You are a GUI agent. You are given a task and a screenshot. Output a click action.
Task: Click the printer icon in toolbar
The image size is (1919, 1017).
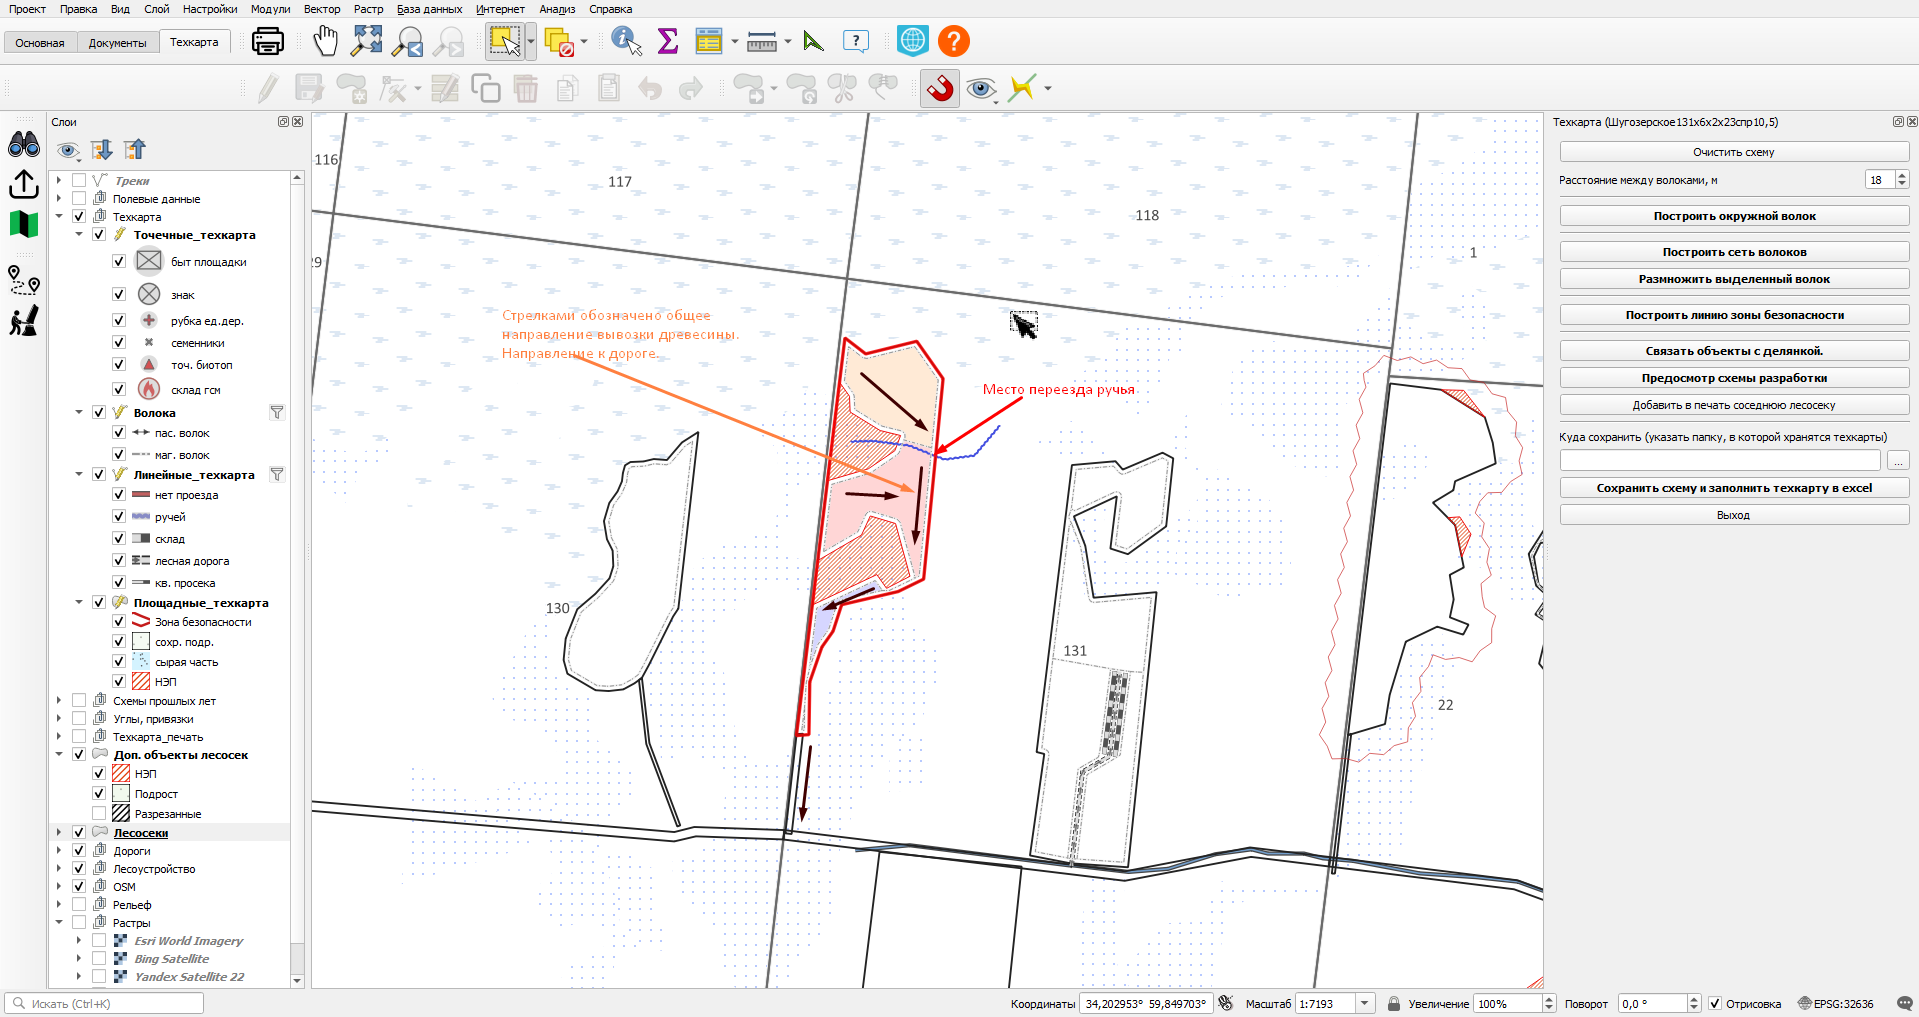268,41
